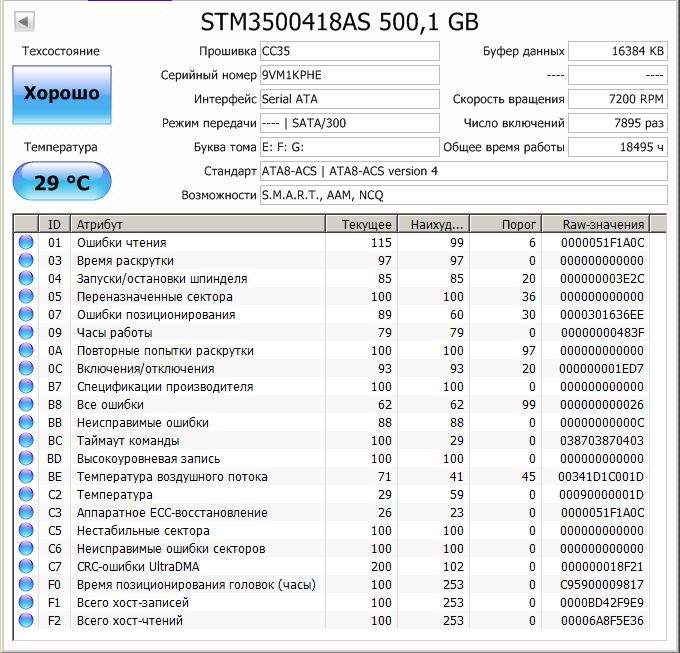Click the previous disk arrow button
The height and width of the screenshot is (653, 680).
coord(24,21)
